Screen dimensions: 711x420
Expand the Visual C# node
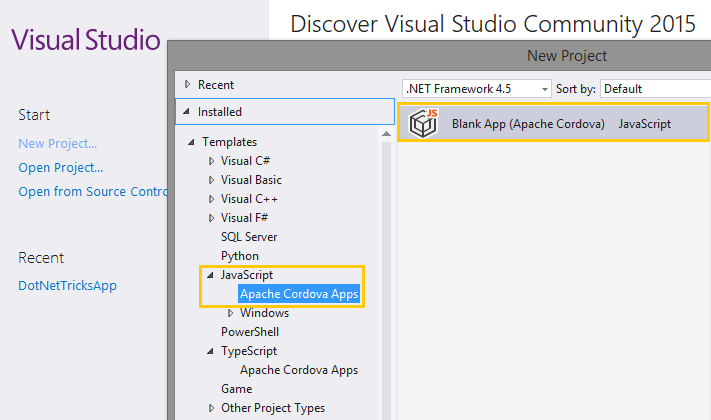pos(211,161)
